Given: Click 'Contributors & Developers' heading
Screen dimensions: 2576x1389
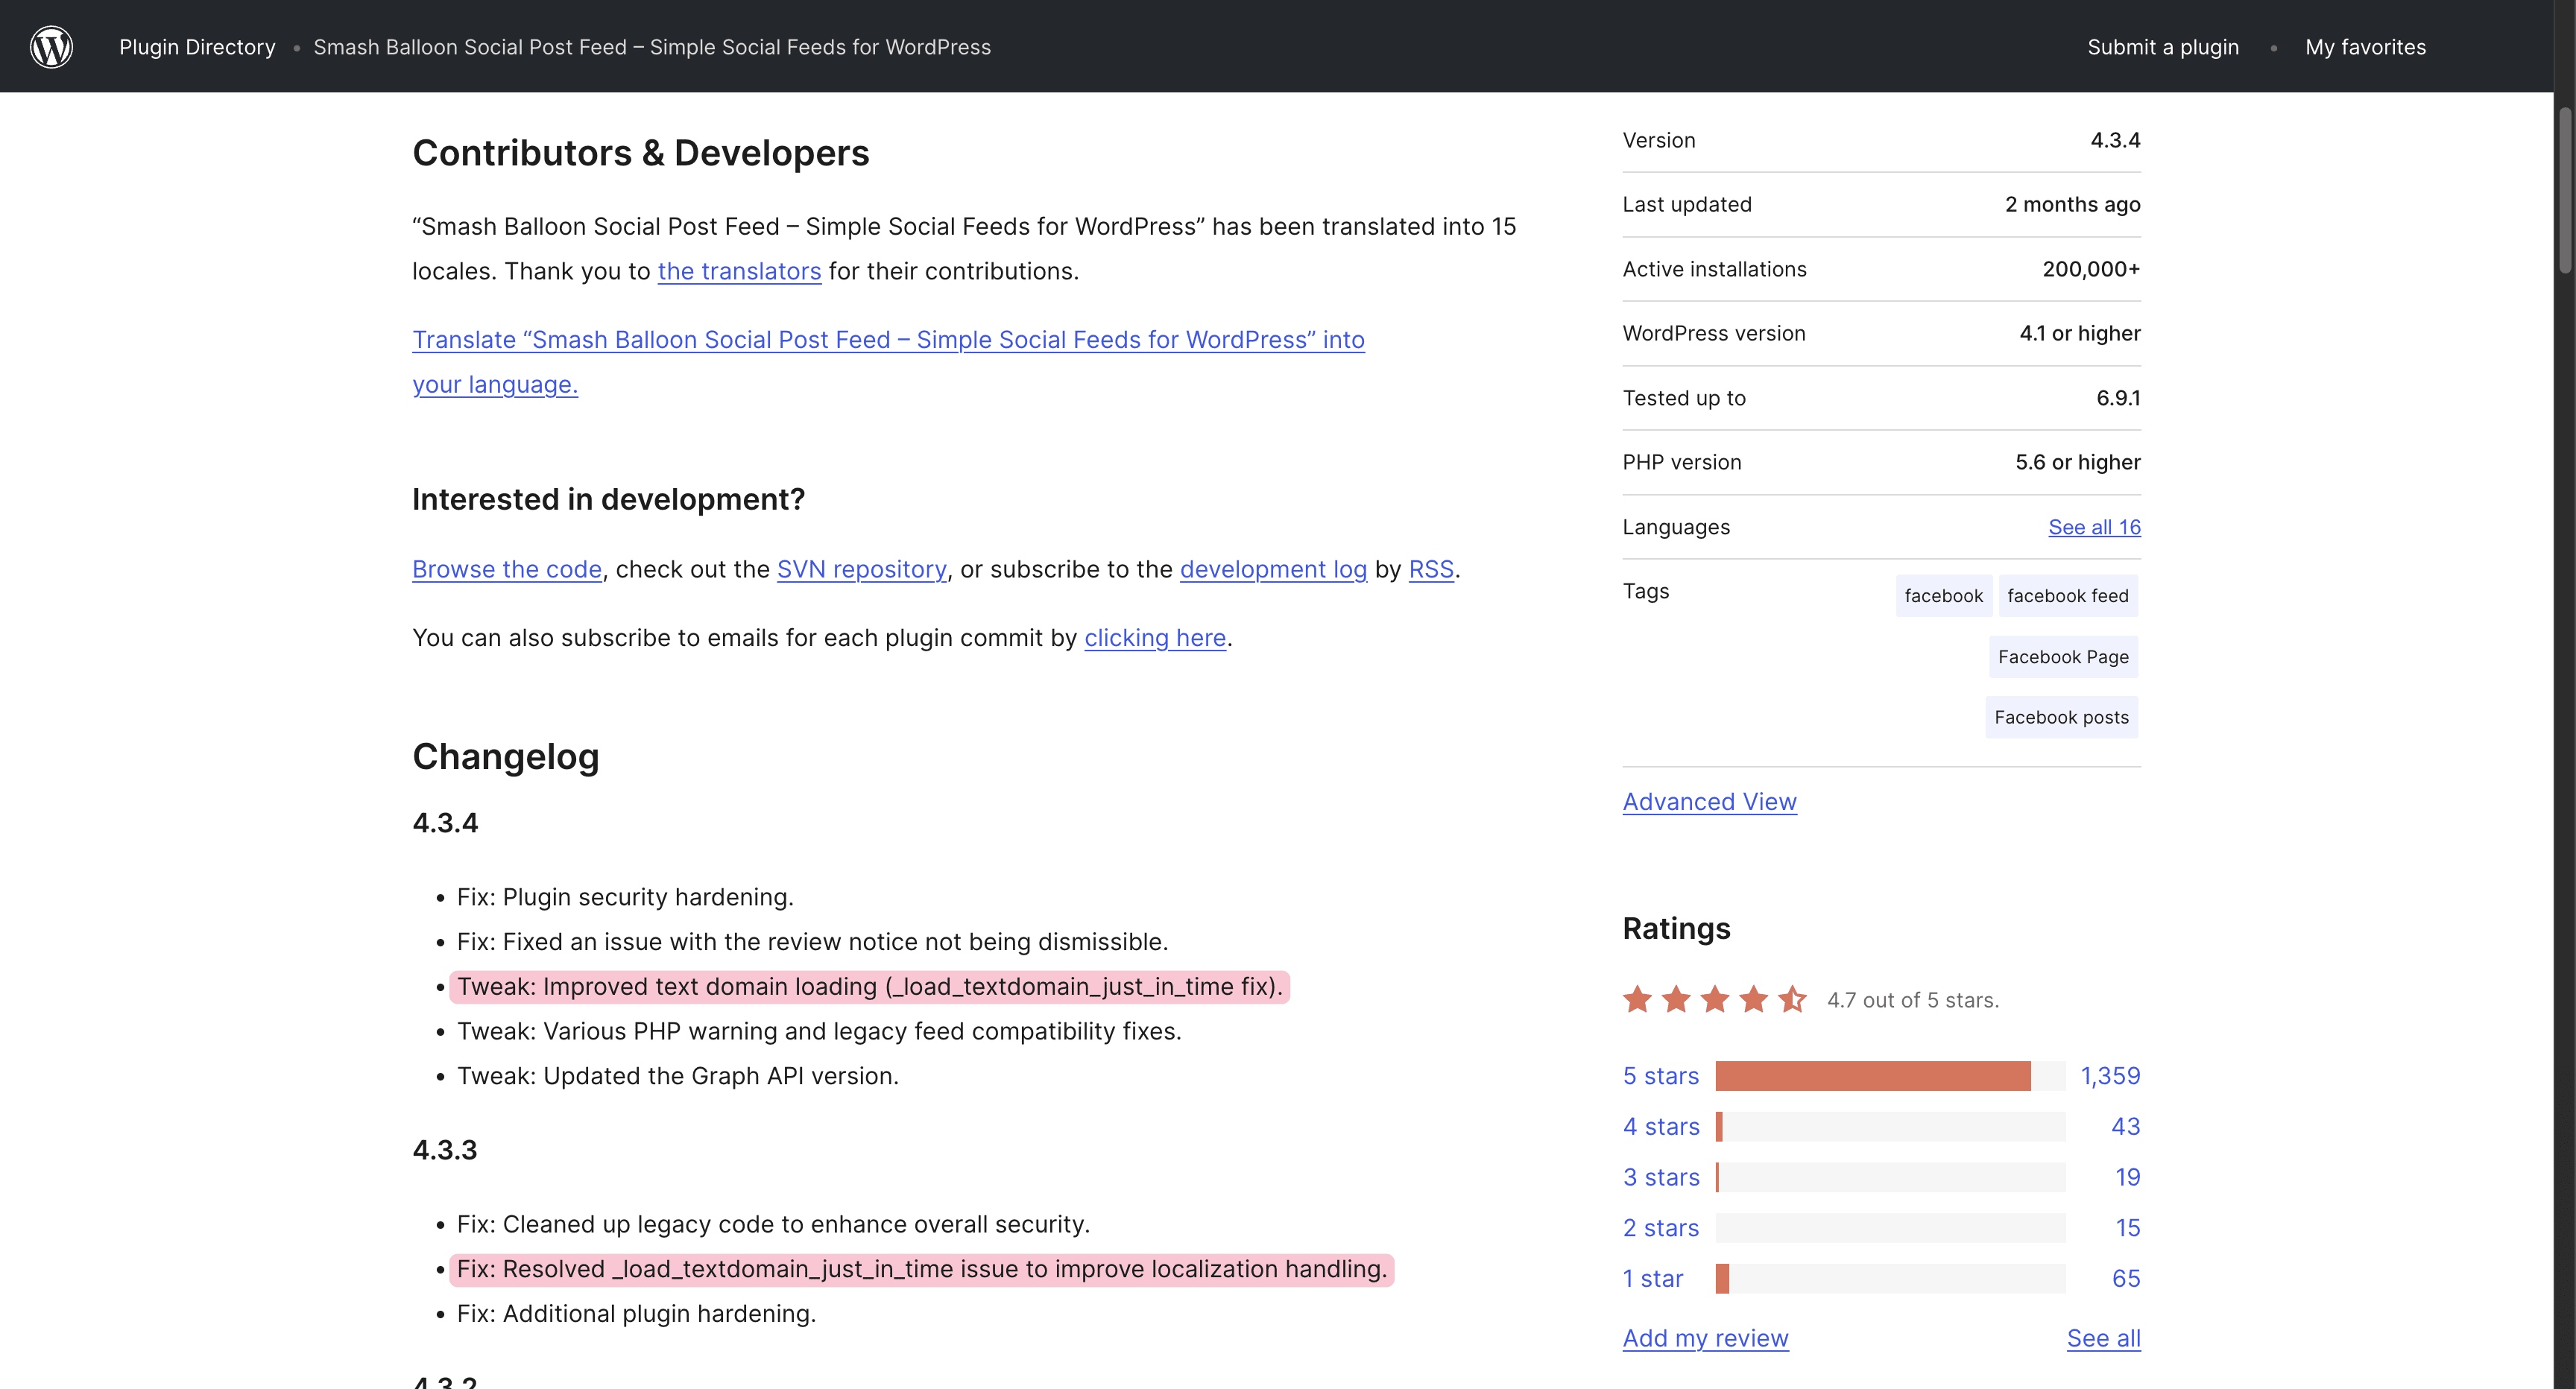Looking at the screenshot, I should point(641,153).
